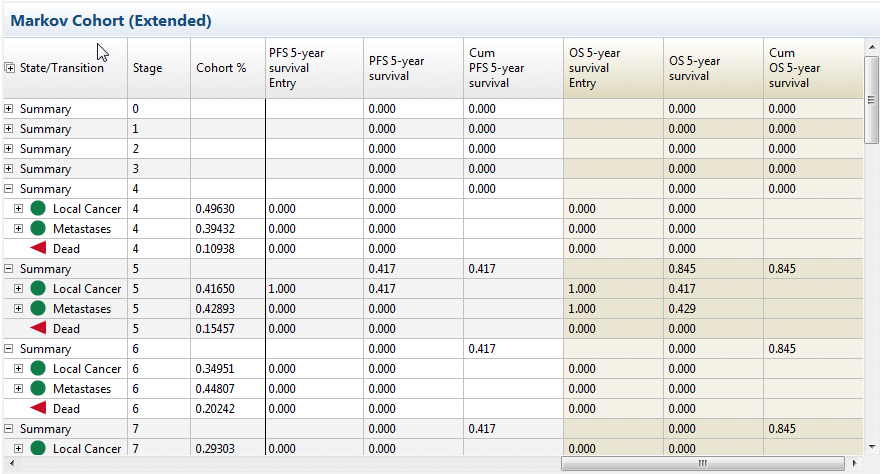Click OS 5-year survival 0.845 in stage 5 Summary
881x474 pixels.
coord(682,269)
